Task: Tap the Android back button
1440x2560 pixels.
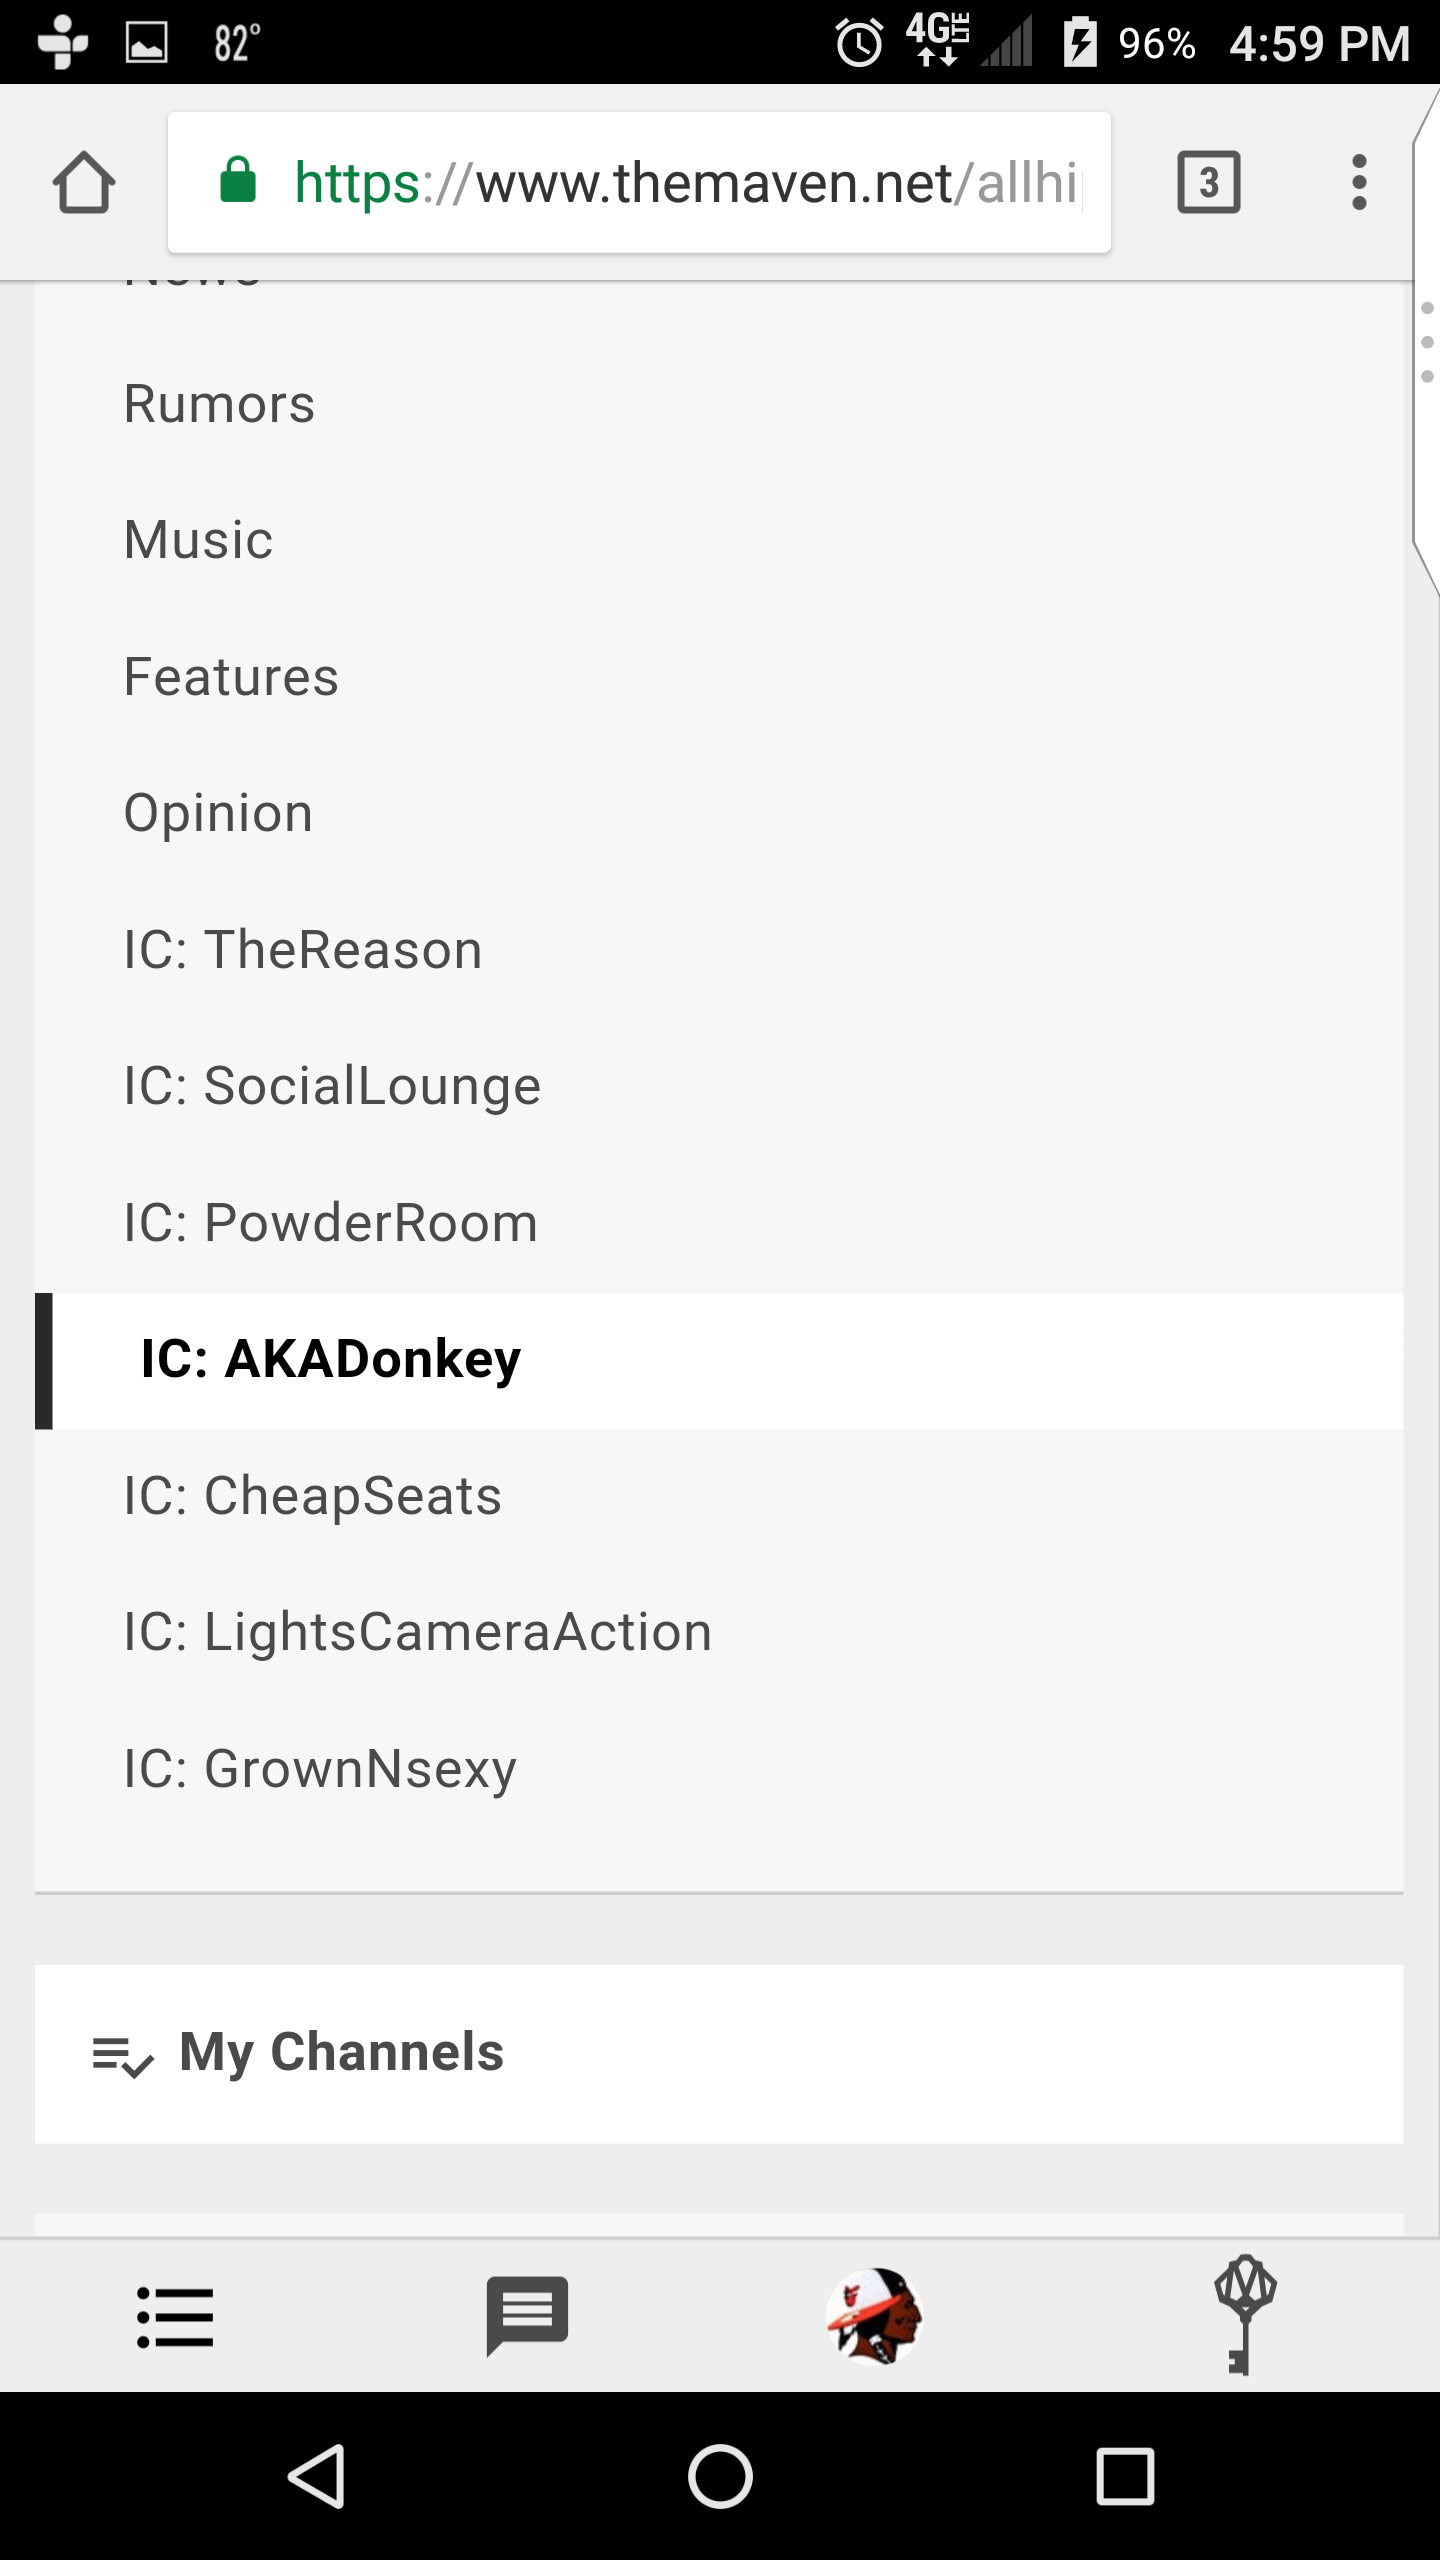Action: 317,2477
